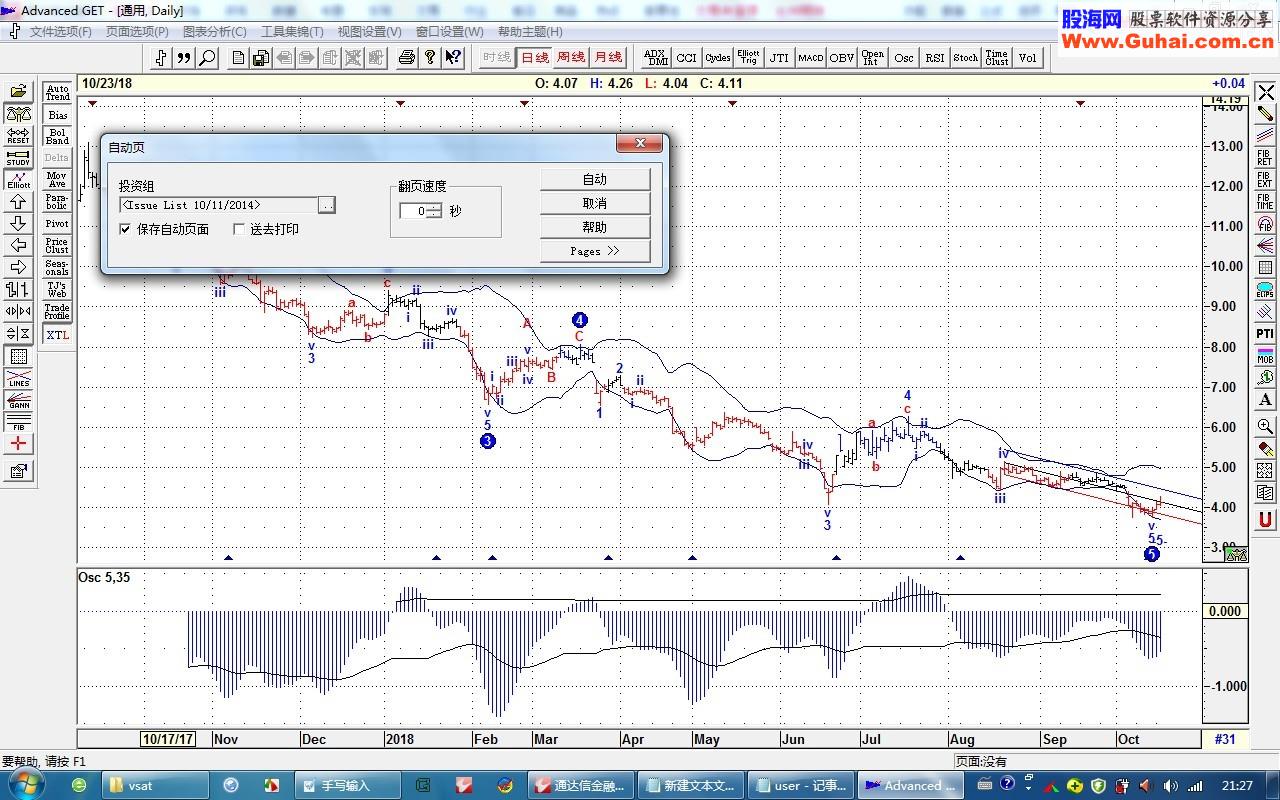Viewport: 1280px width, 800px height.
Task: Expand the Pages >> button
Action: [x=595, y=251]
